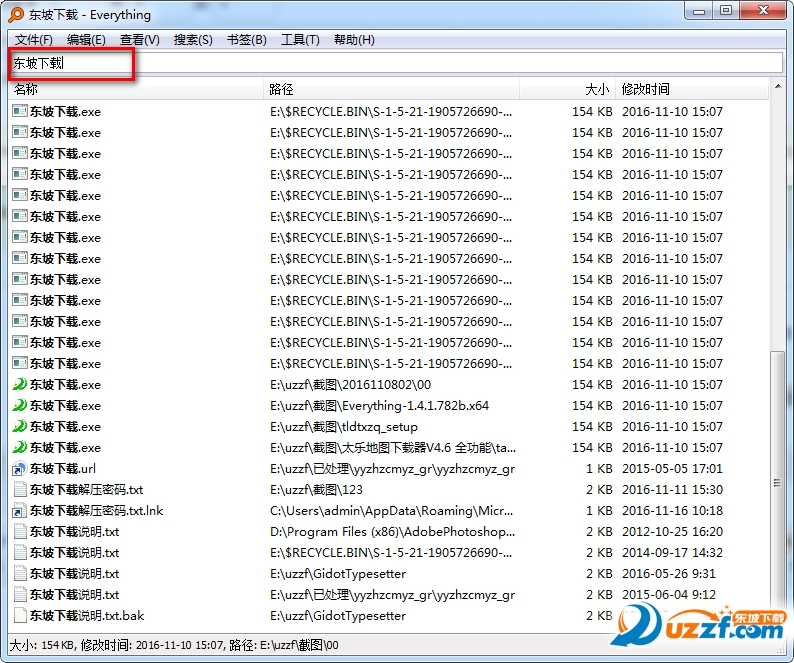The height and width of the screenshot is (663, 794).
Task: Open the 文件(F) menu
Action: pyautogui.click(x=33, y=40)
